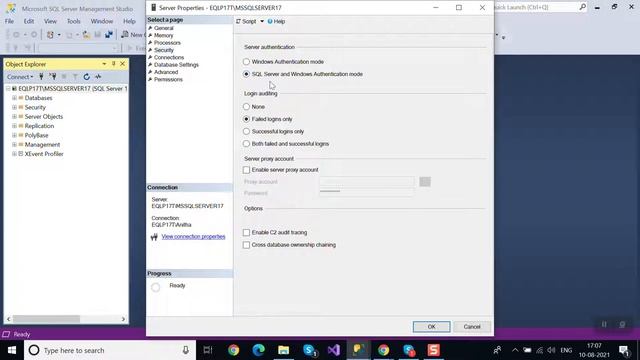Click Filter icon in Object Explorer toolbar
The width and height of the screenshot is (640, 360).
click(x=75, y=76)
